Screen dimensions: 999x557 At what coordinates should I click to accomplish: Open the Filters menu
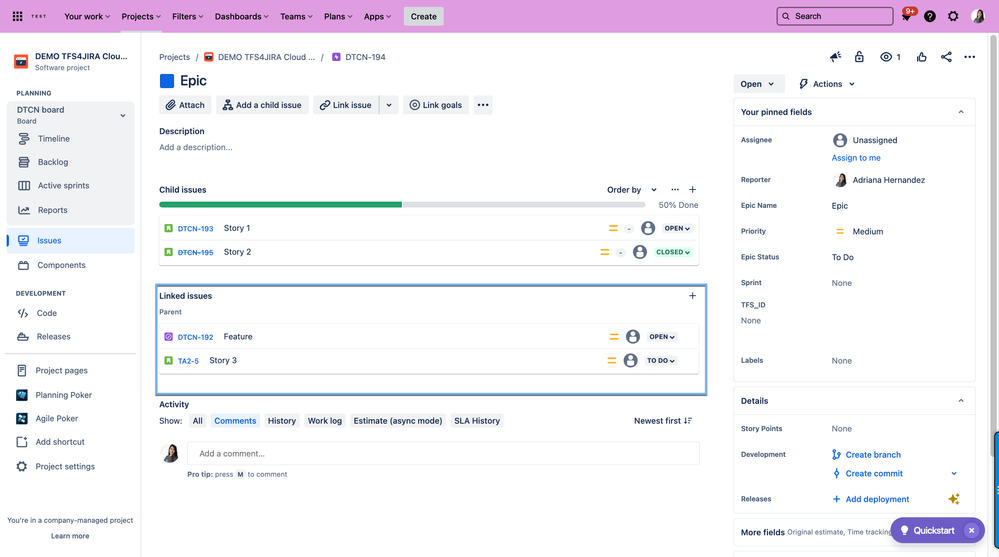point(187,17)
